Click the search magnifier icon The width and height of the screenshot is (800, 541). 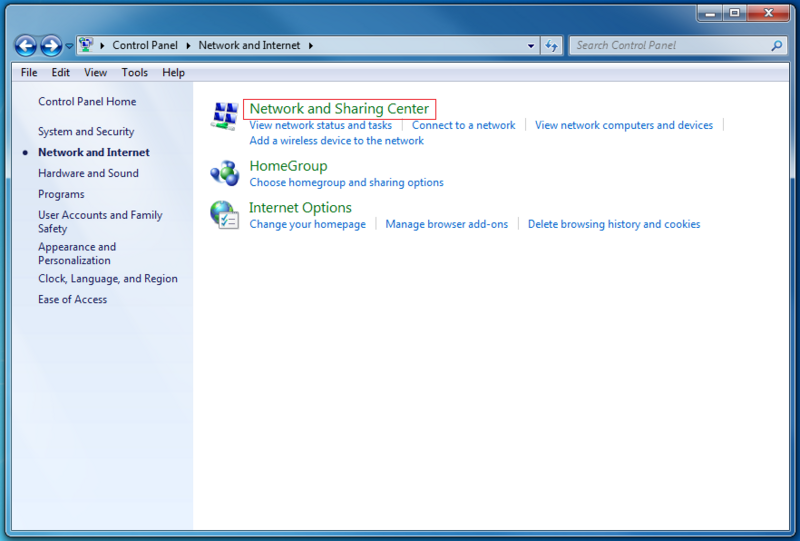point(777,46)
